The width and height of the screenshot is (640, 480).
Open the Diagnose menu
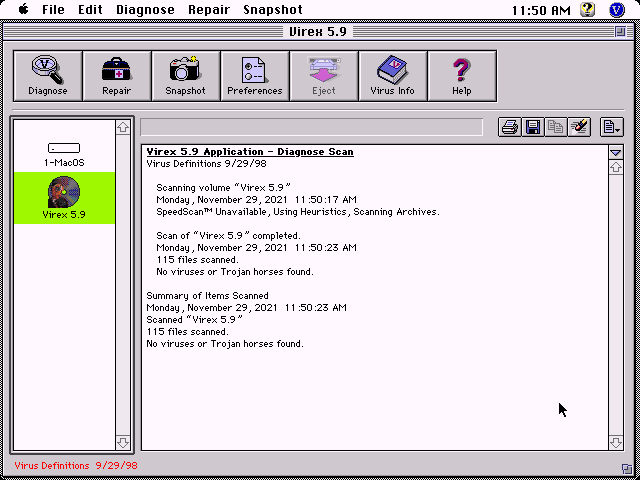point(145,9)
